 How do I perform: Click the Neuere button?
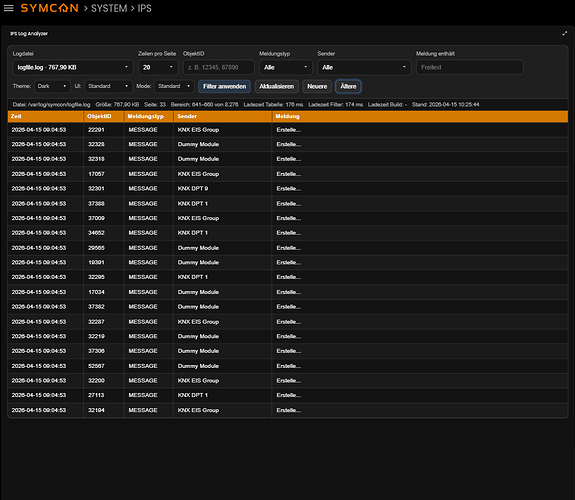pyautogui.click(x=317, y=87)
